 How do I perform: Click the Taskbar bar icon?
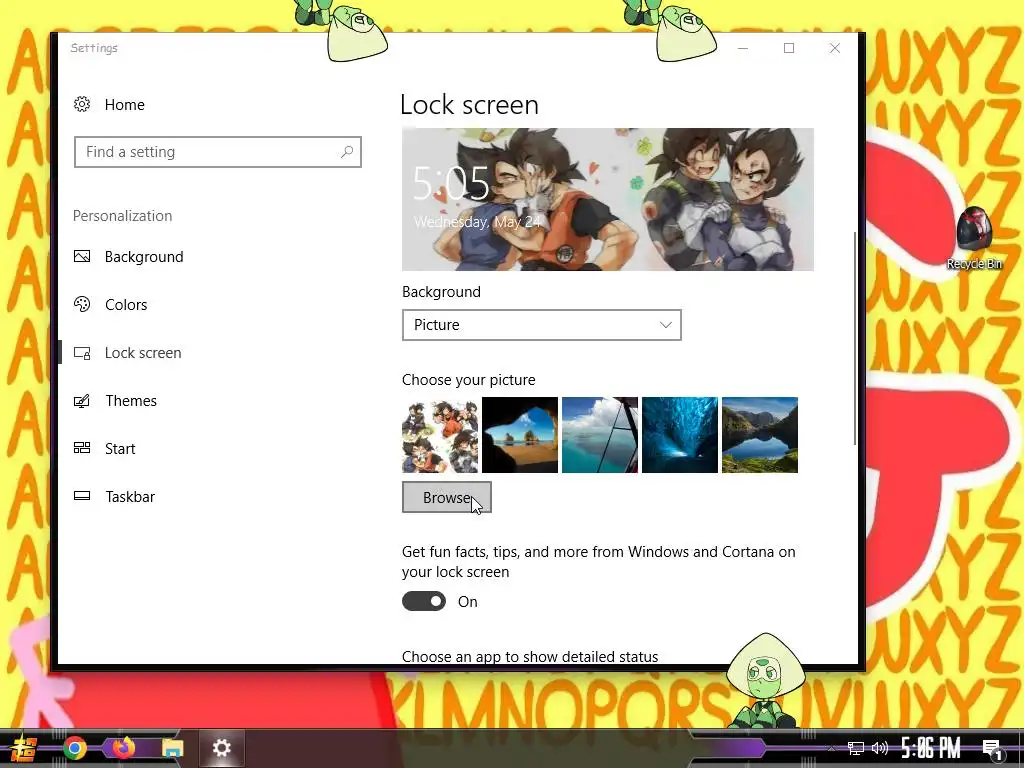[x=82, y=496]
